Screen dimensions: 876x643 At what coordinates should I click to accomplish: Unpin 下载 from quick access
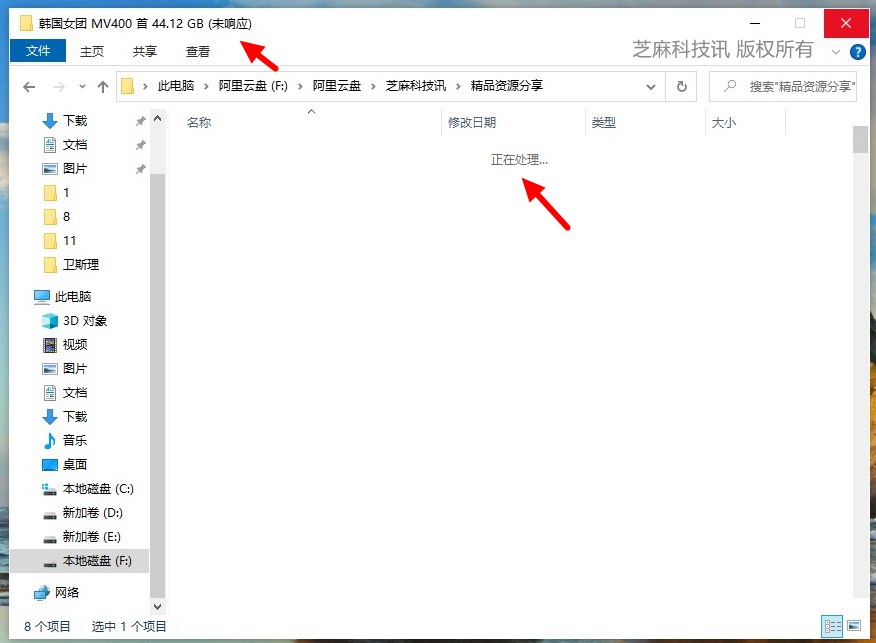[x=141, y=120]
